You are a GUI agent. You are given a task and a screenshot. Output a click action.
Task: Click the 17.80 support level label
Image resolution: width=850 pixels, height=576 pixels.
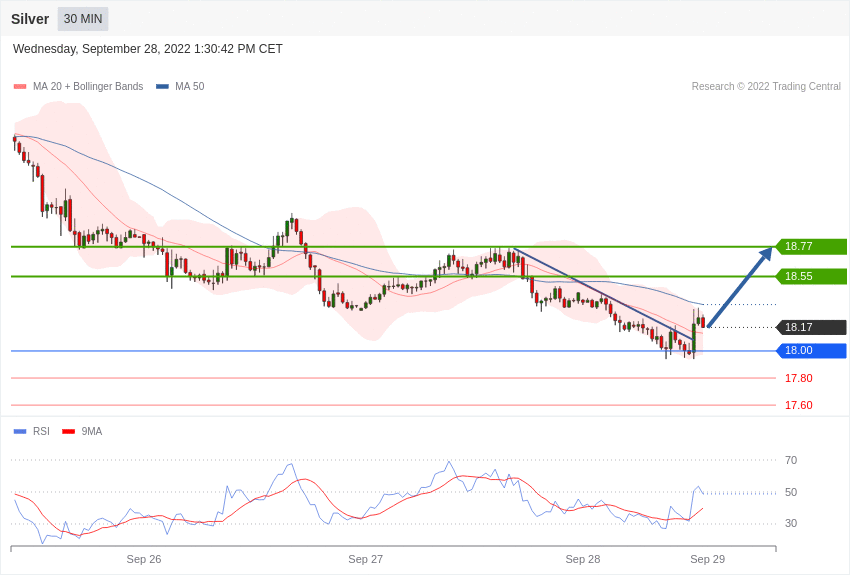click(x=798, y=378)
